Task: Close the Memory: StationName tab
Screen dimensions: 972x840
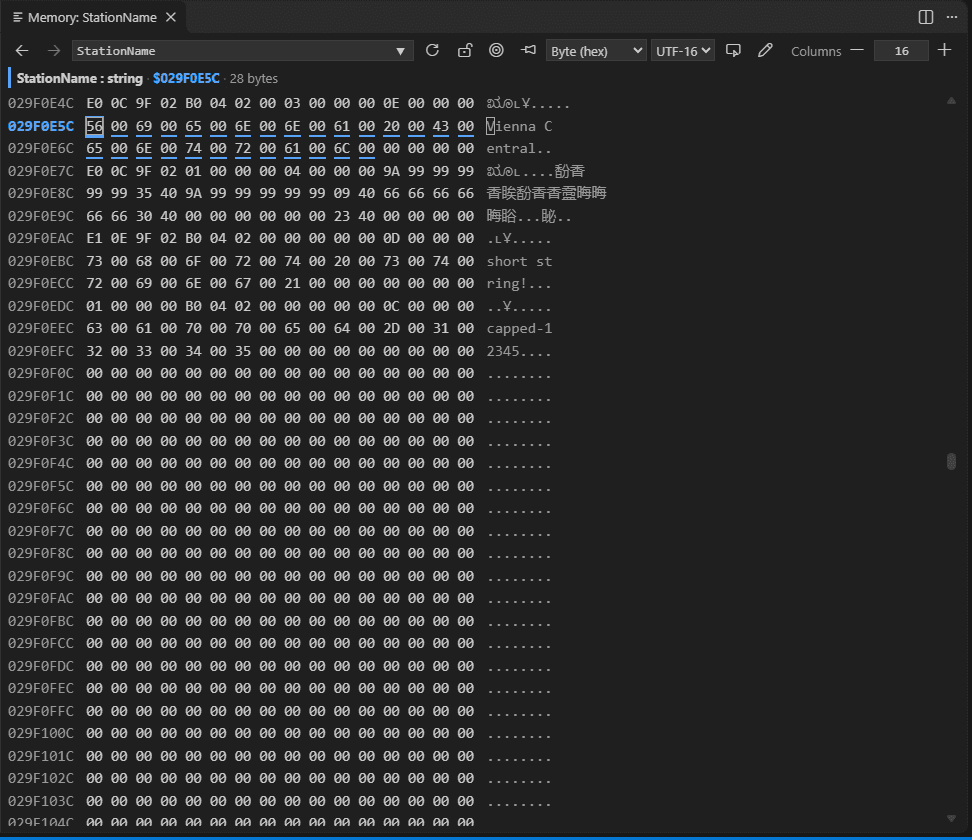Action: click(171, 17)
